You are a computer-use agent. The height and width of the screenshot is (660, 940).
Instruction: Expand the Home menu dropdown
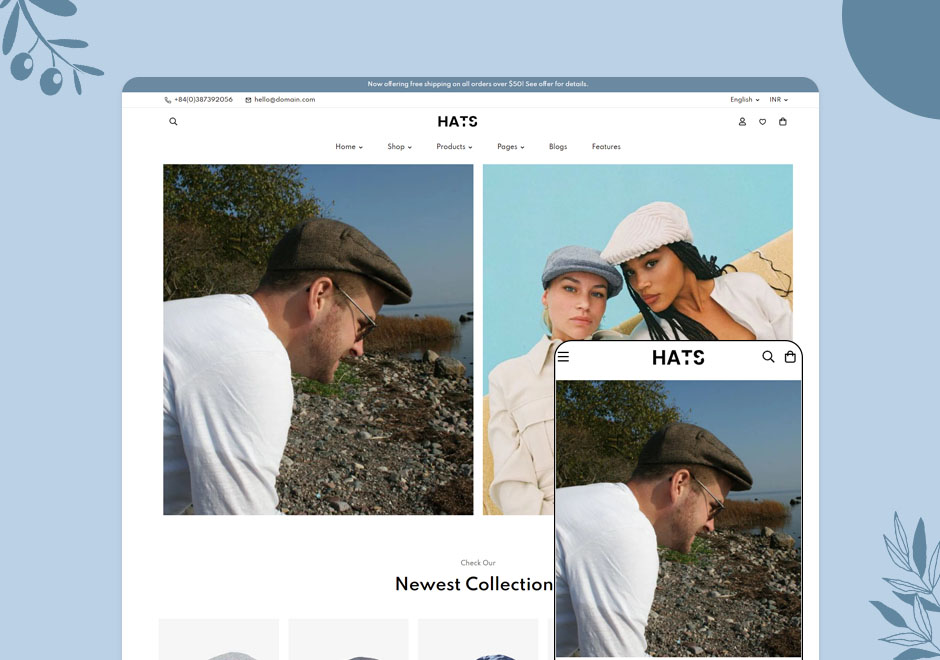click(x=349, y=147)
